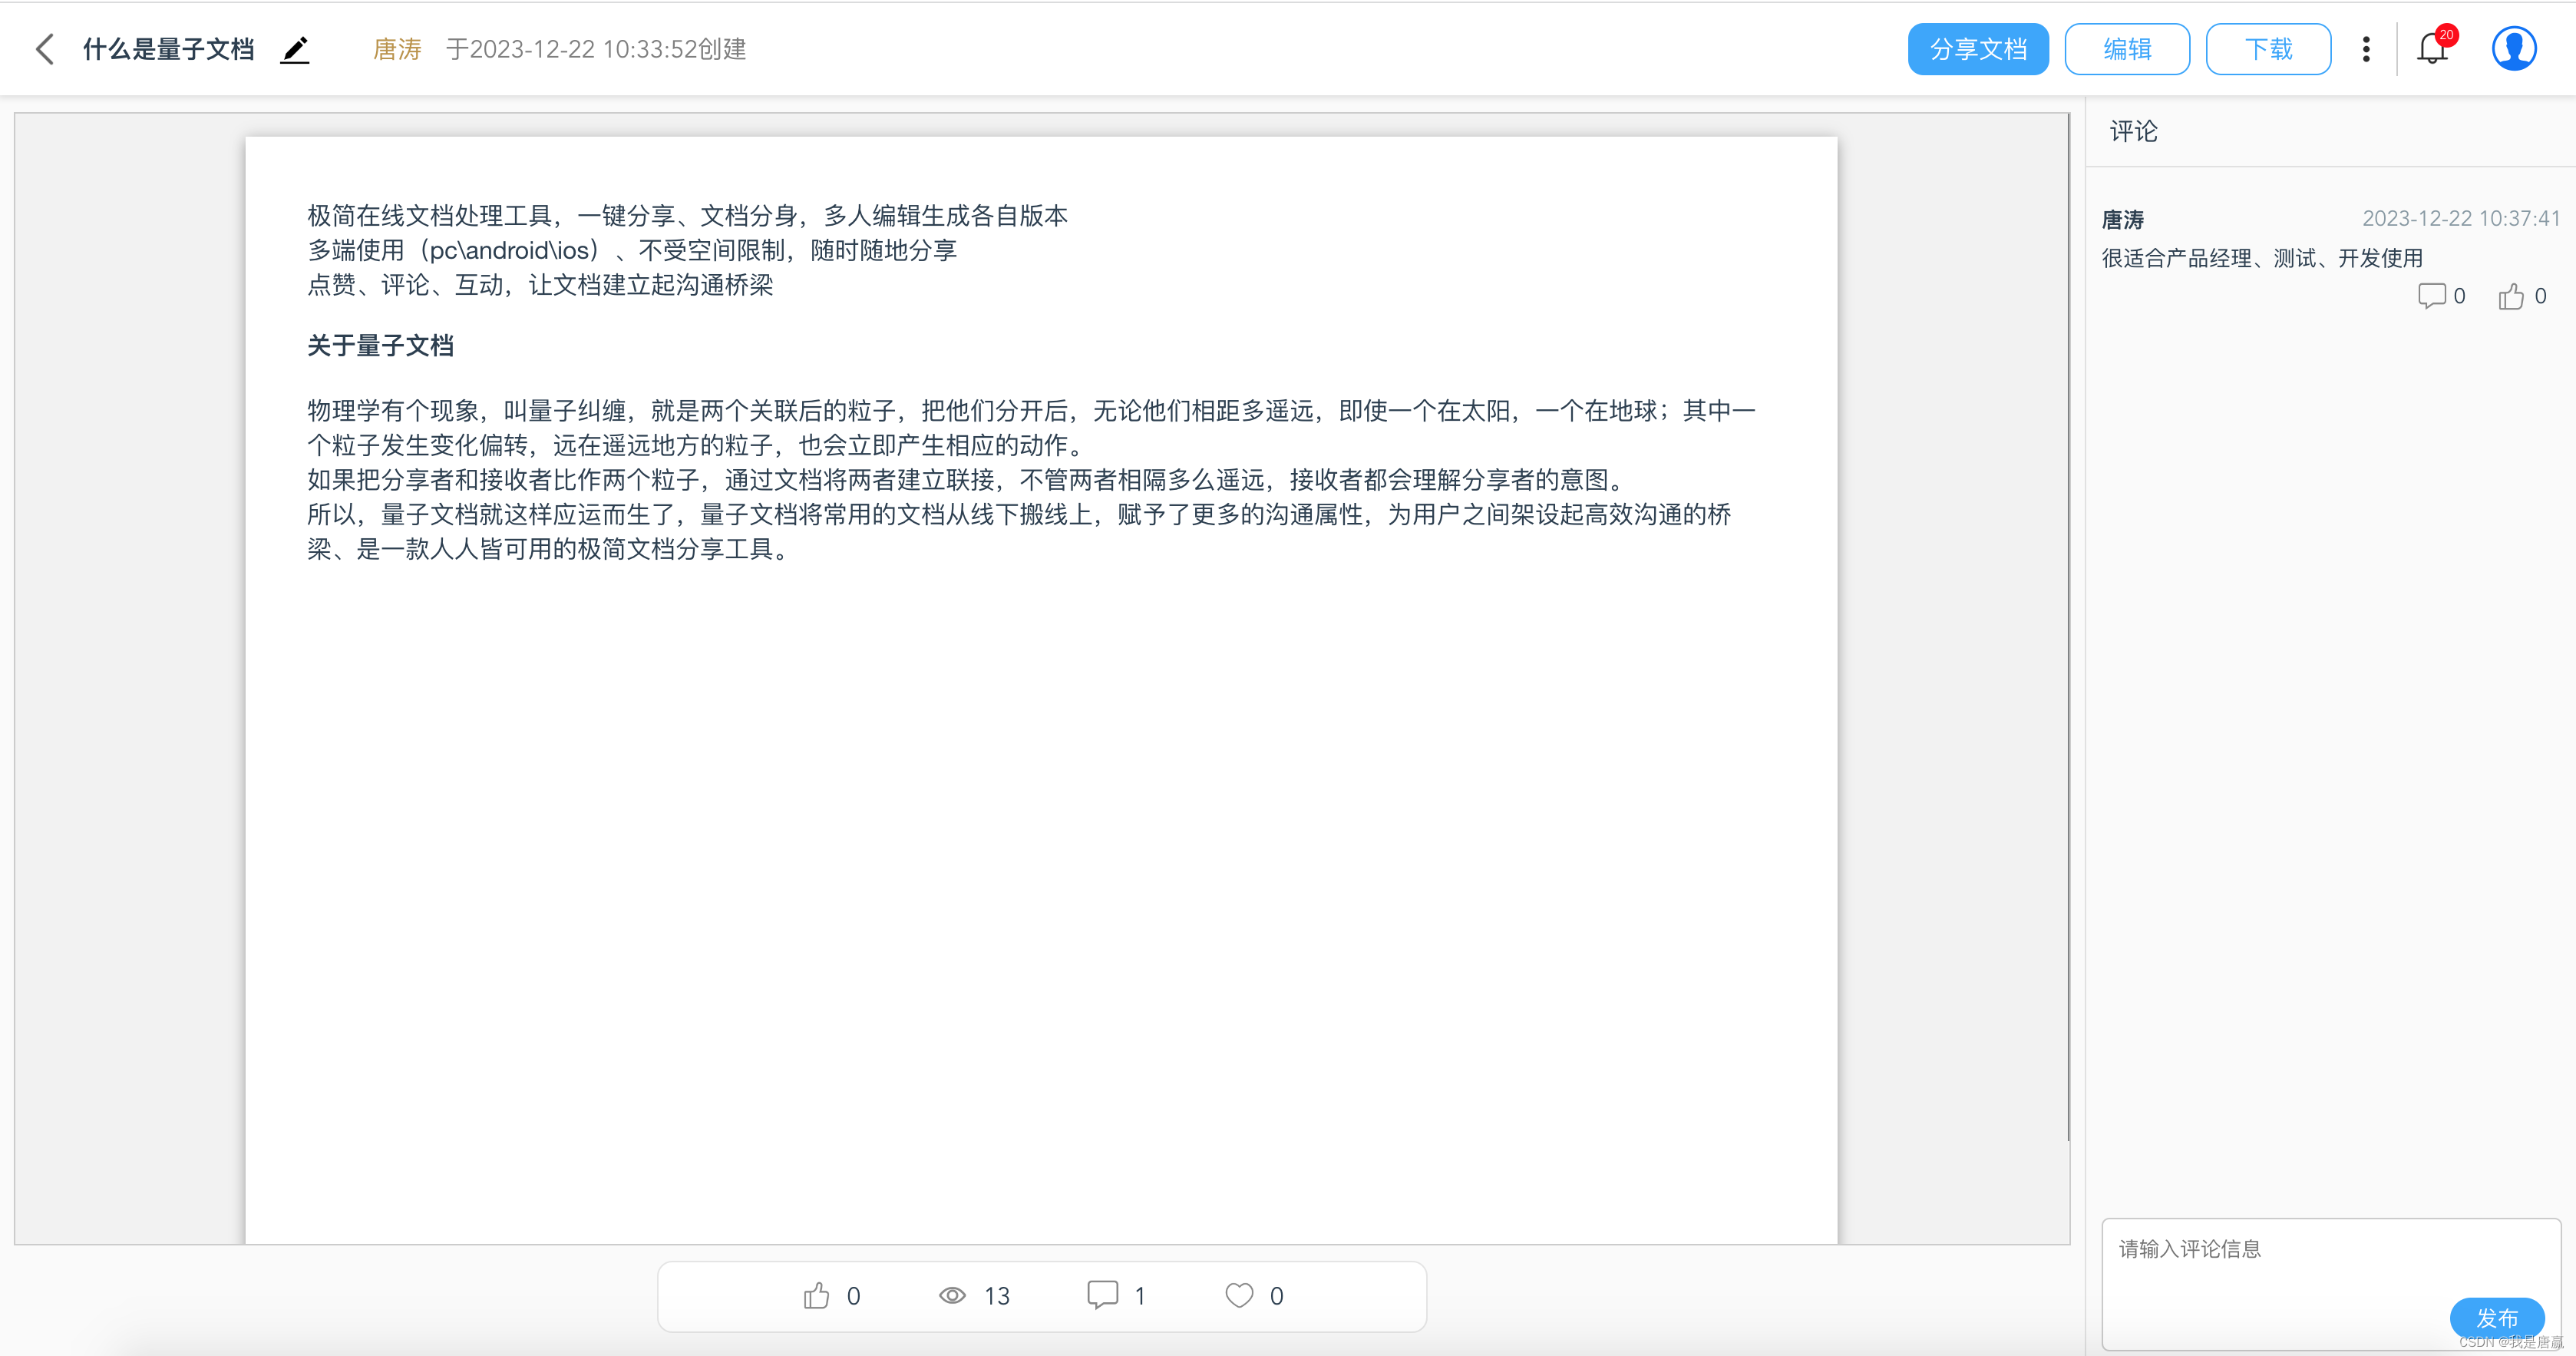The image size is (2576, 1356).
Task: Favorite the document with the heart icon
Action: 1239,1296
